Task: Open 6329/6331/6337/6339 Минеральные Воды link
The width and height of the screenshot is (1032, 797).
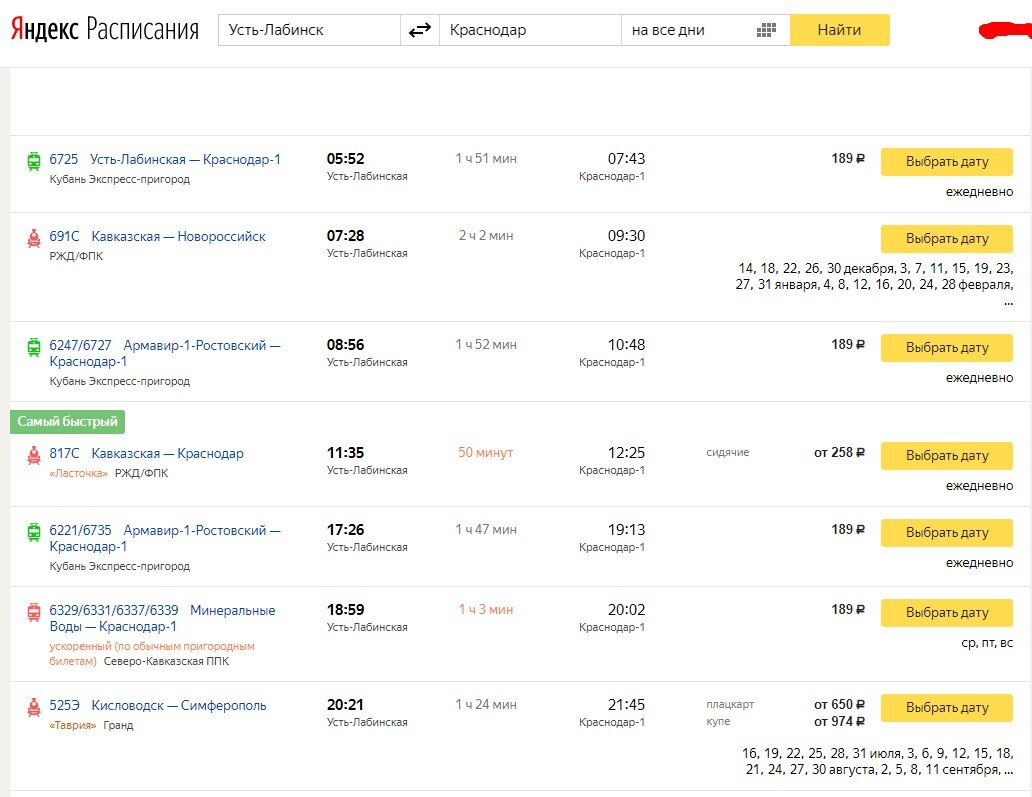Action: (x=162, y=618)
